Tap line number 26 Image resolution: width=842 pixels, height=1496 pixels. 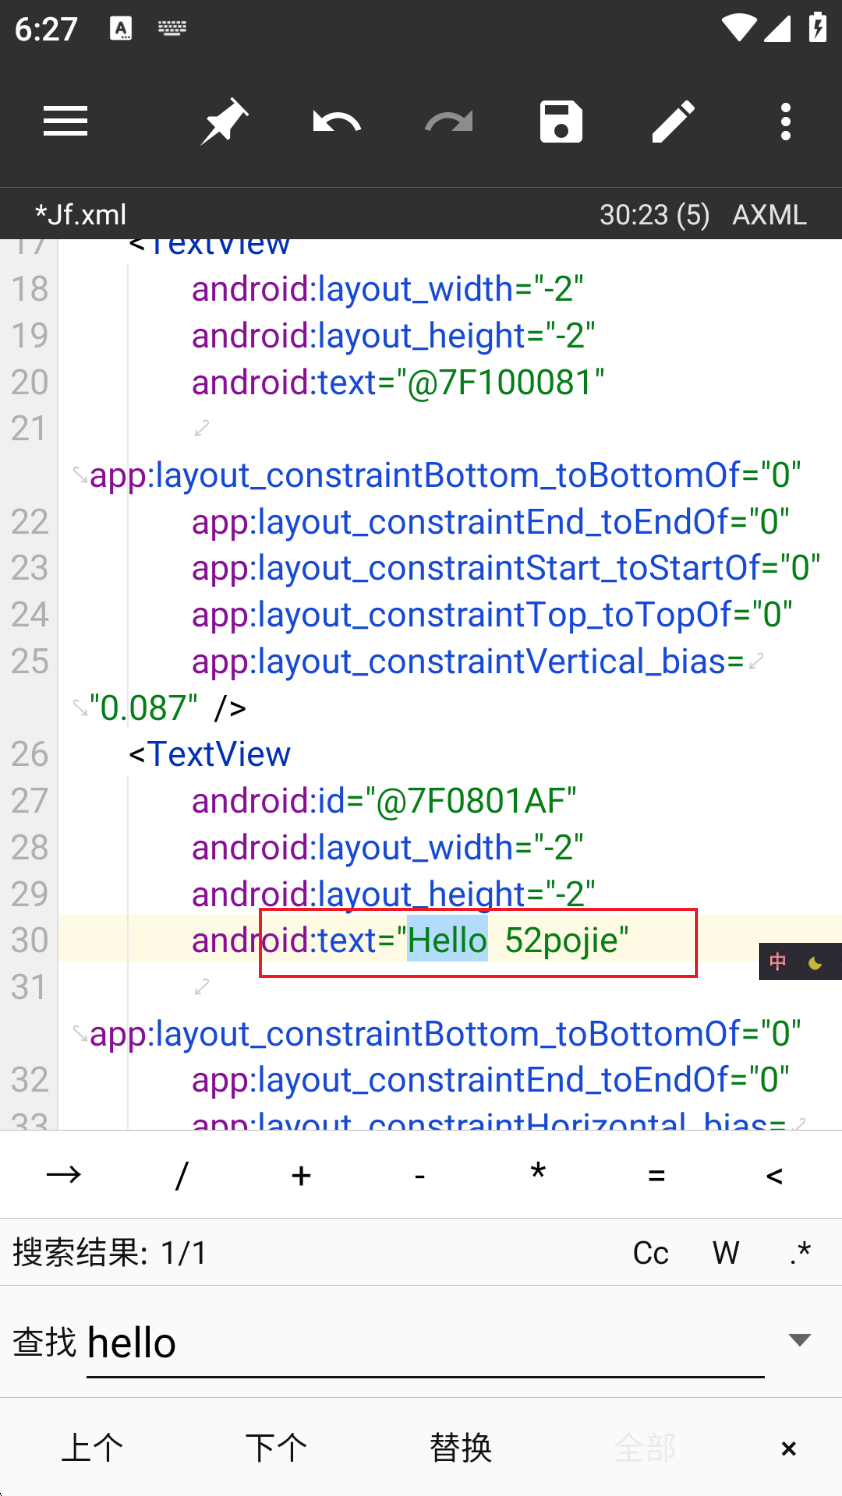tap(30, 754)
